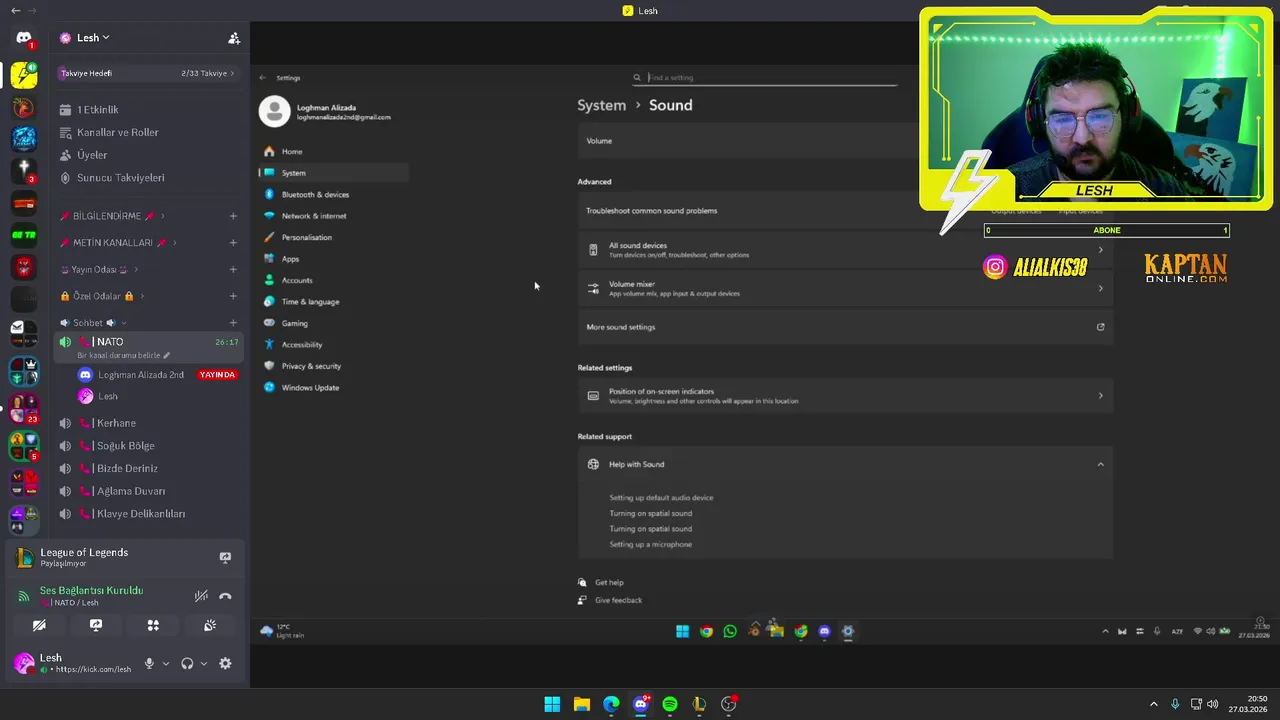This screenshot has width=1280, height=720.
Task: Click user Lesh in NATO channel
Action: [x=108, y=396]
